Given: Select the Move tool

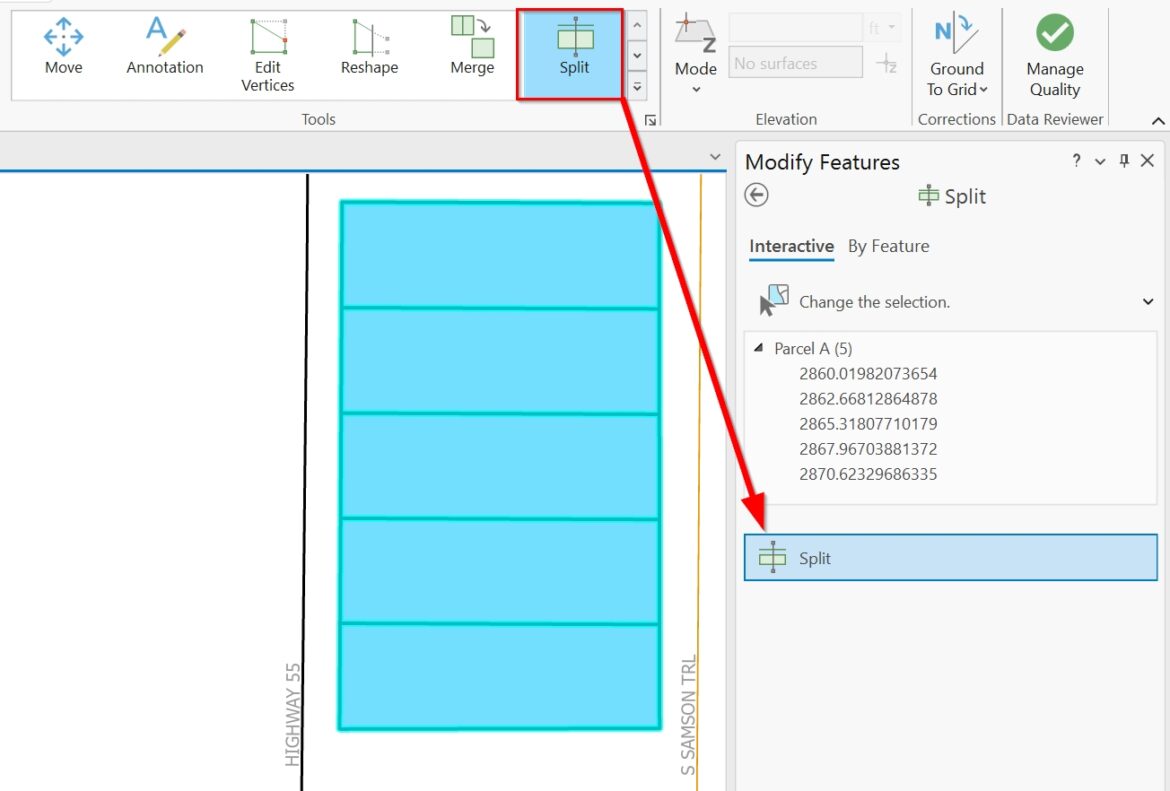Looking at the screenshot, I should [x=63, y=48].
